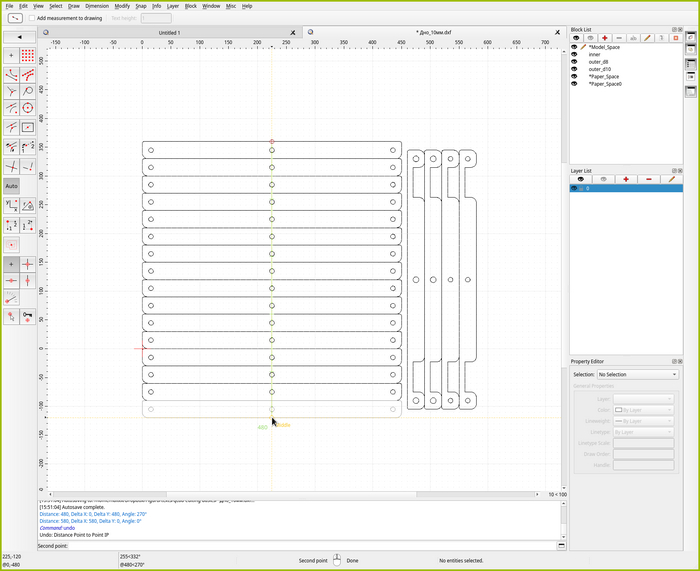This screenshot has height=571, width=700.
Task: Hide the inner block using eye icon
Action: point(574,54)
